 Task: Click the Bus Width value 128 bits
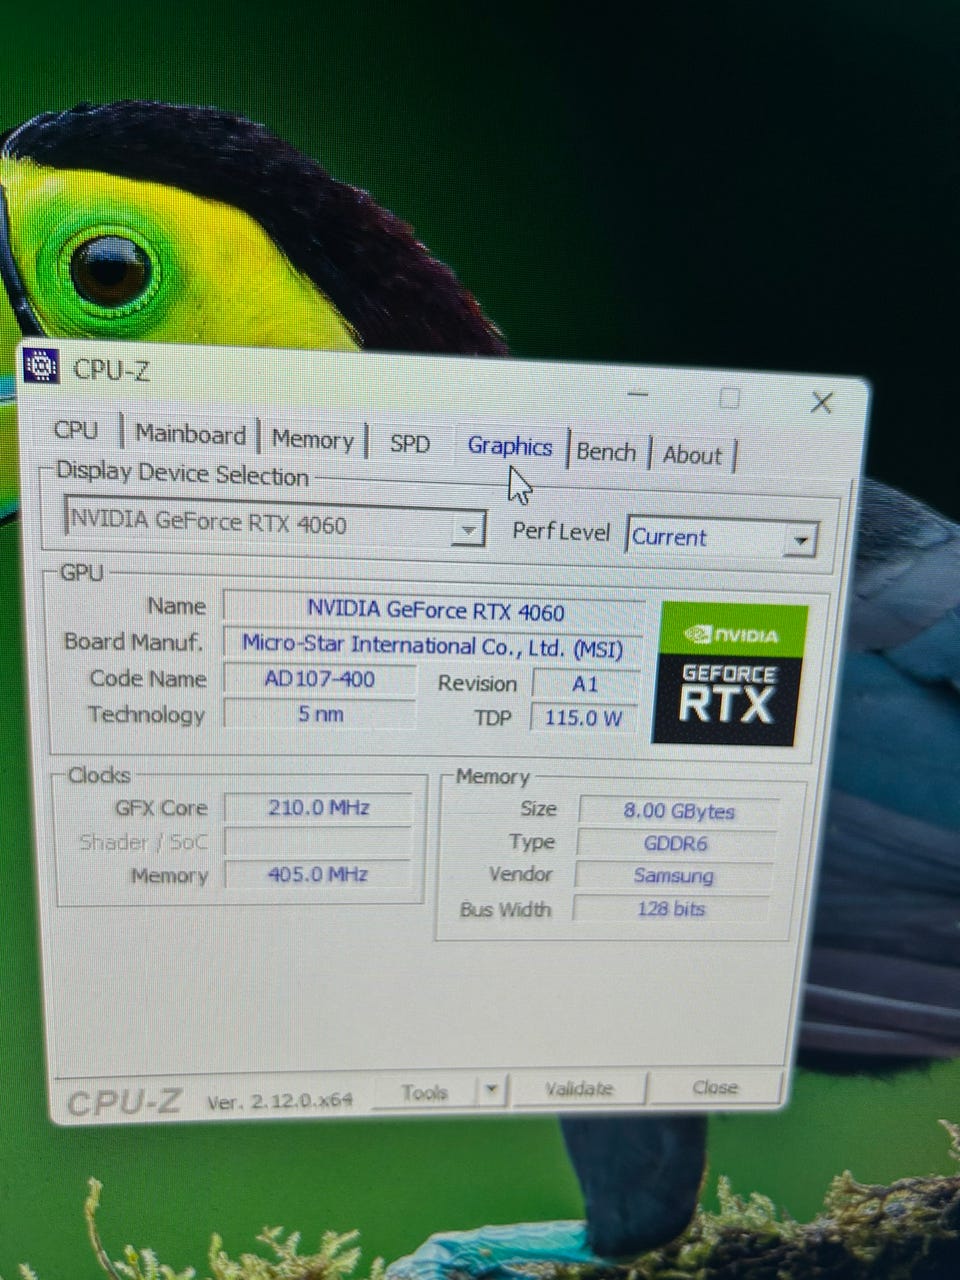(x=671, y=909)
